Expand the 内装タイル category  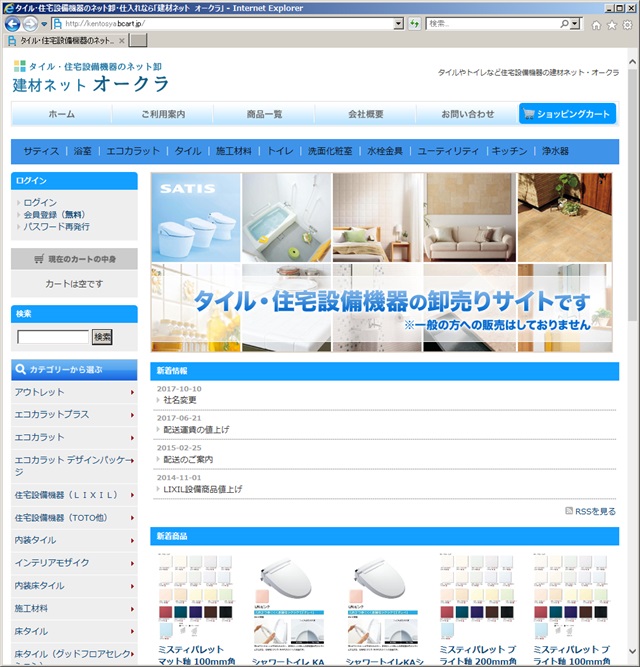pos(74,540)
